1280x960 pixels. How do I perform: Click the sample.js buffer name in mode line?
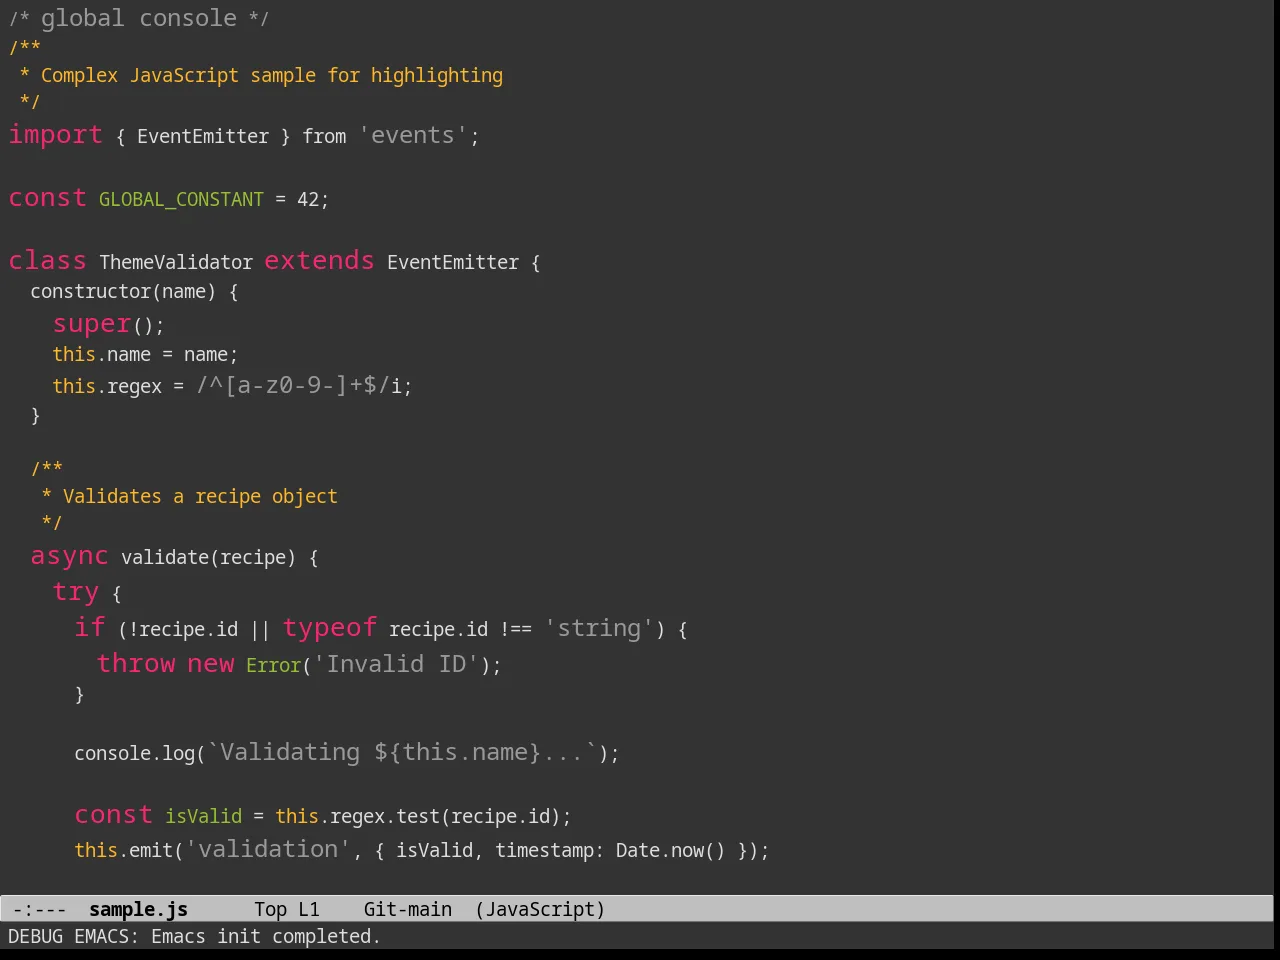(x=138, y=909)
